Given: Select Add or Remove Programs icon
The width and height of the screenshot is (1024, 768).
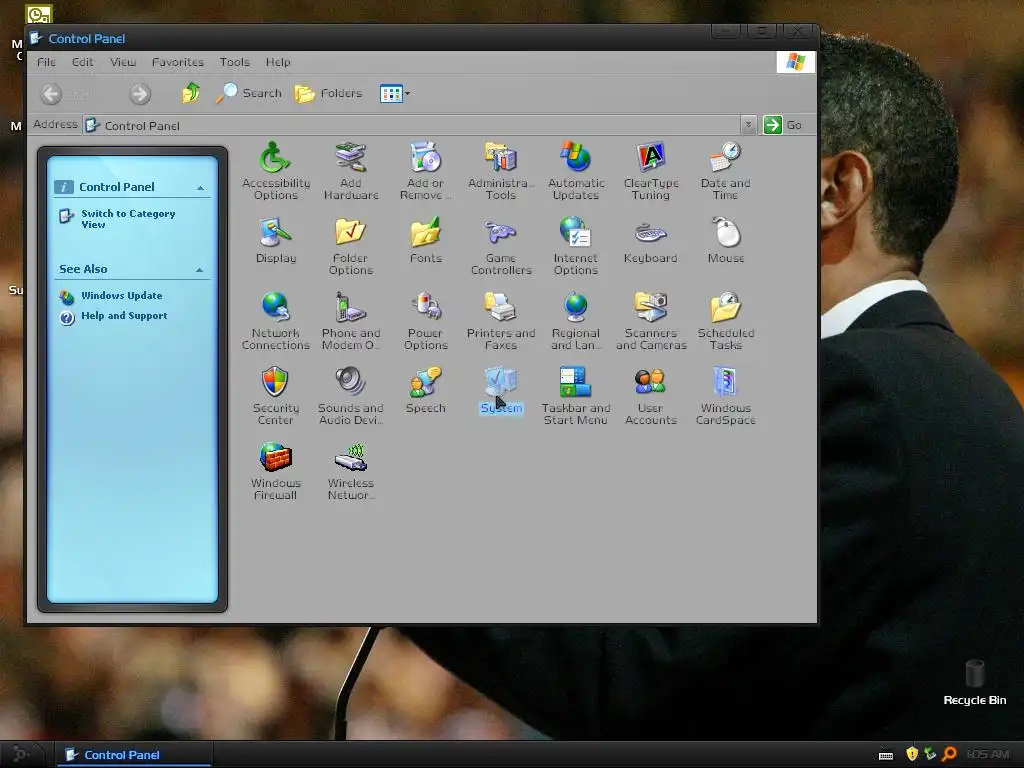Looking at the screenshot, I should (426, 170).
